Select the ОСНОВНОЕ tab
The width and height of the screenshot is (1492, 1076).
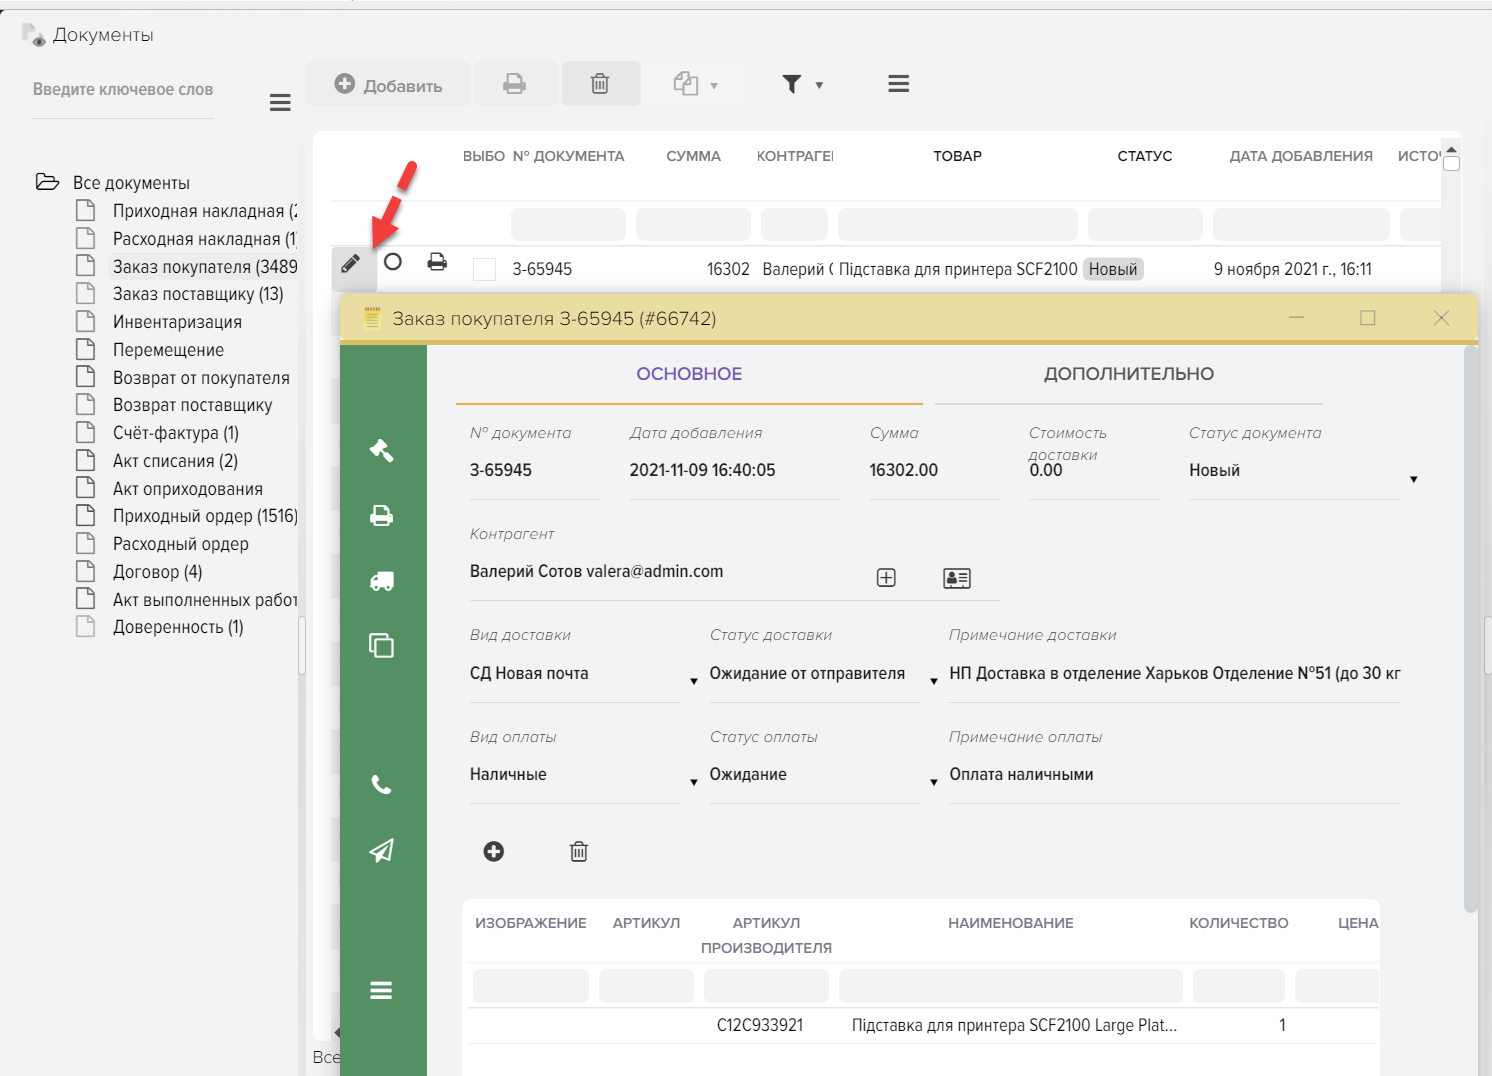[x=689, y=374]
